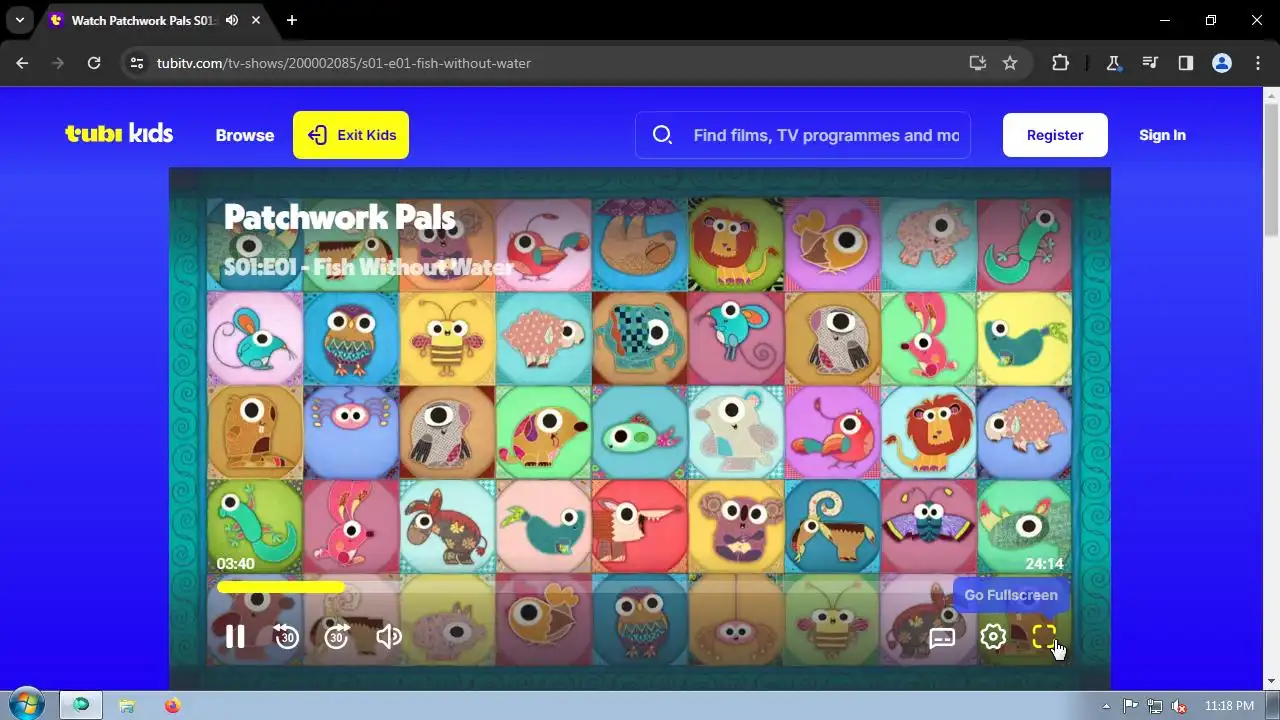Click the 03:40 elapsed time label
This screenshot has height=720, width=1280.
(236, 564)
